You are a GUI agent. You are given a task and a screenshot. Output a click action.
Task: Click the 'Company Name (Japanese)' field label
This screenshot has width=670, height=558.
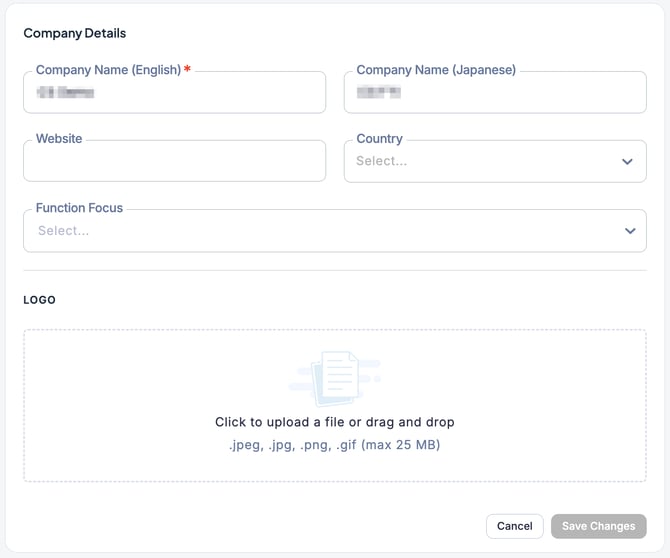(x=436, y=70)
